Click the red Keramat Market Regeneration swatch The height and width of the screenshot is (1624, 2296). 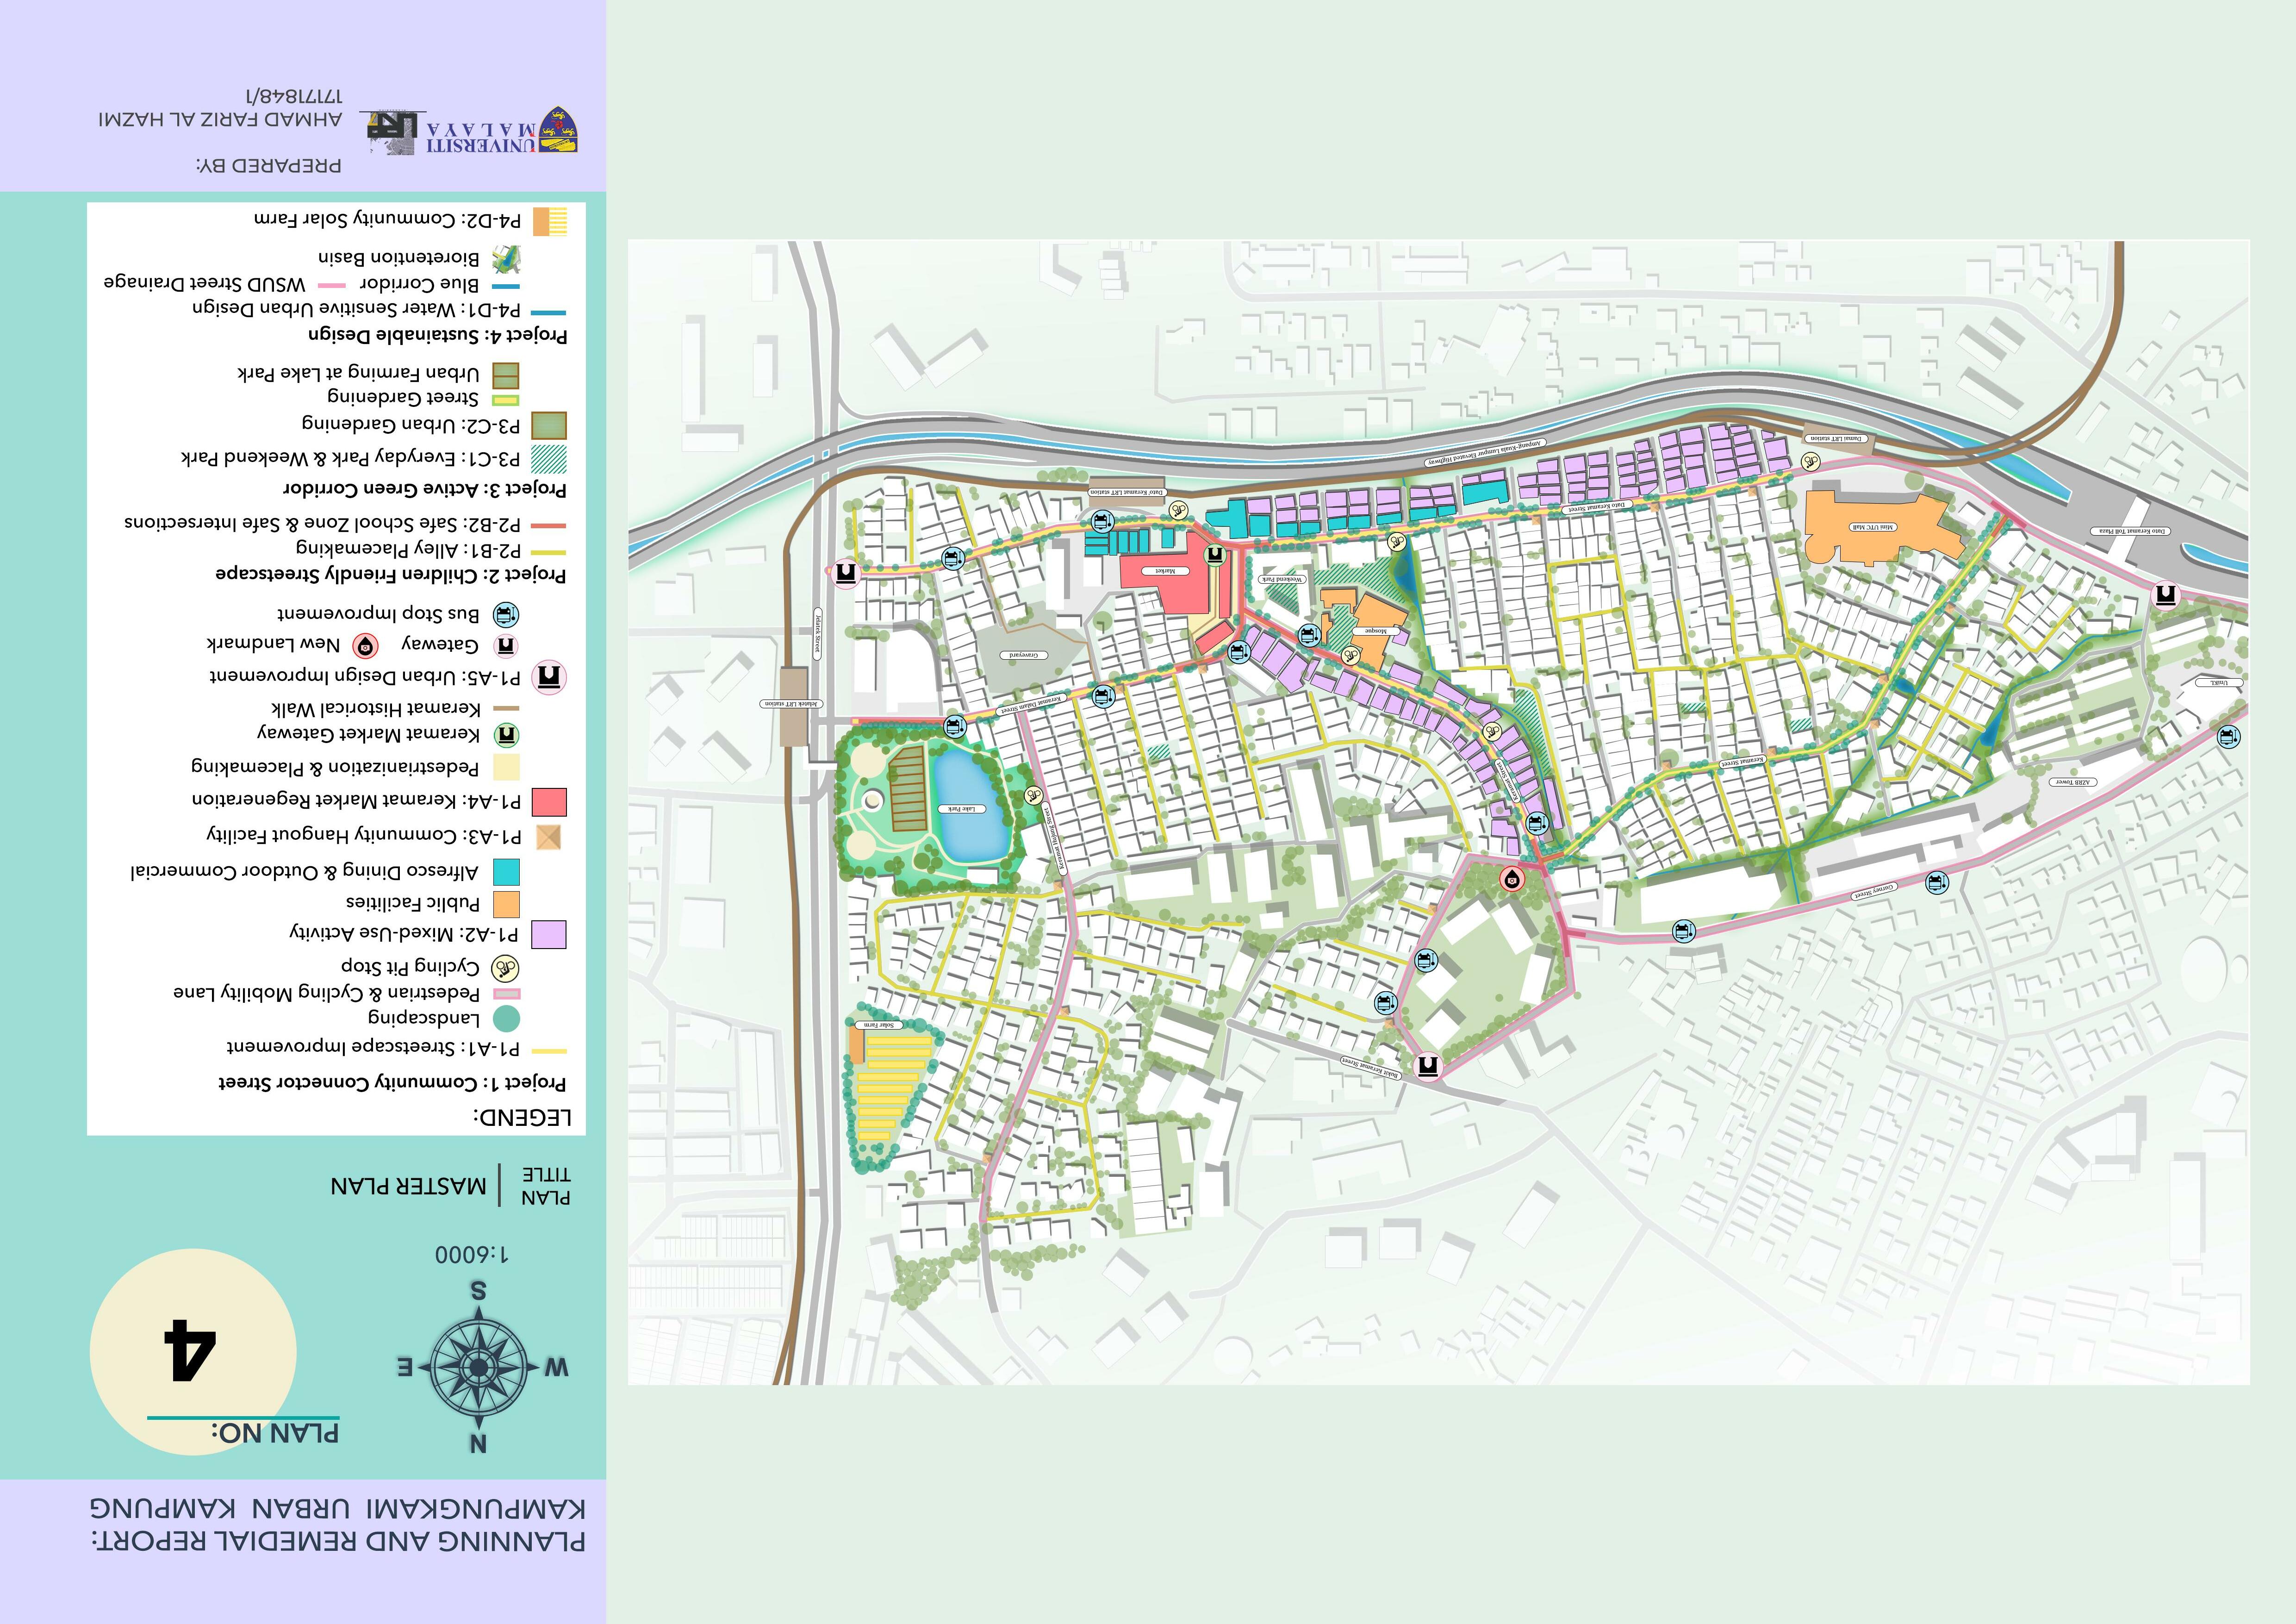point(548,802)
